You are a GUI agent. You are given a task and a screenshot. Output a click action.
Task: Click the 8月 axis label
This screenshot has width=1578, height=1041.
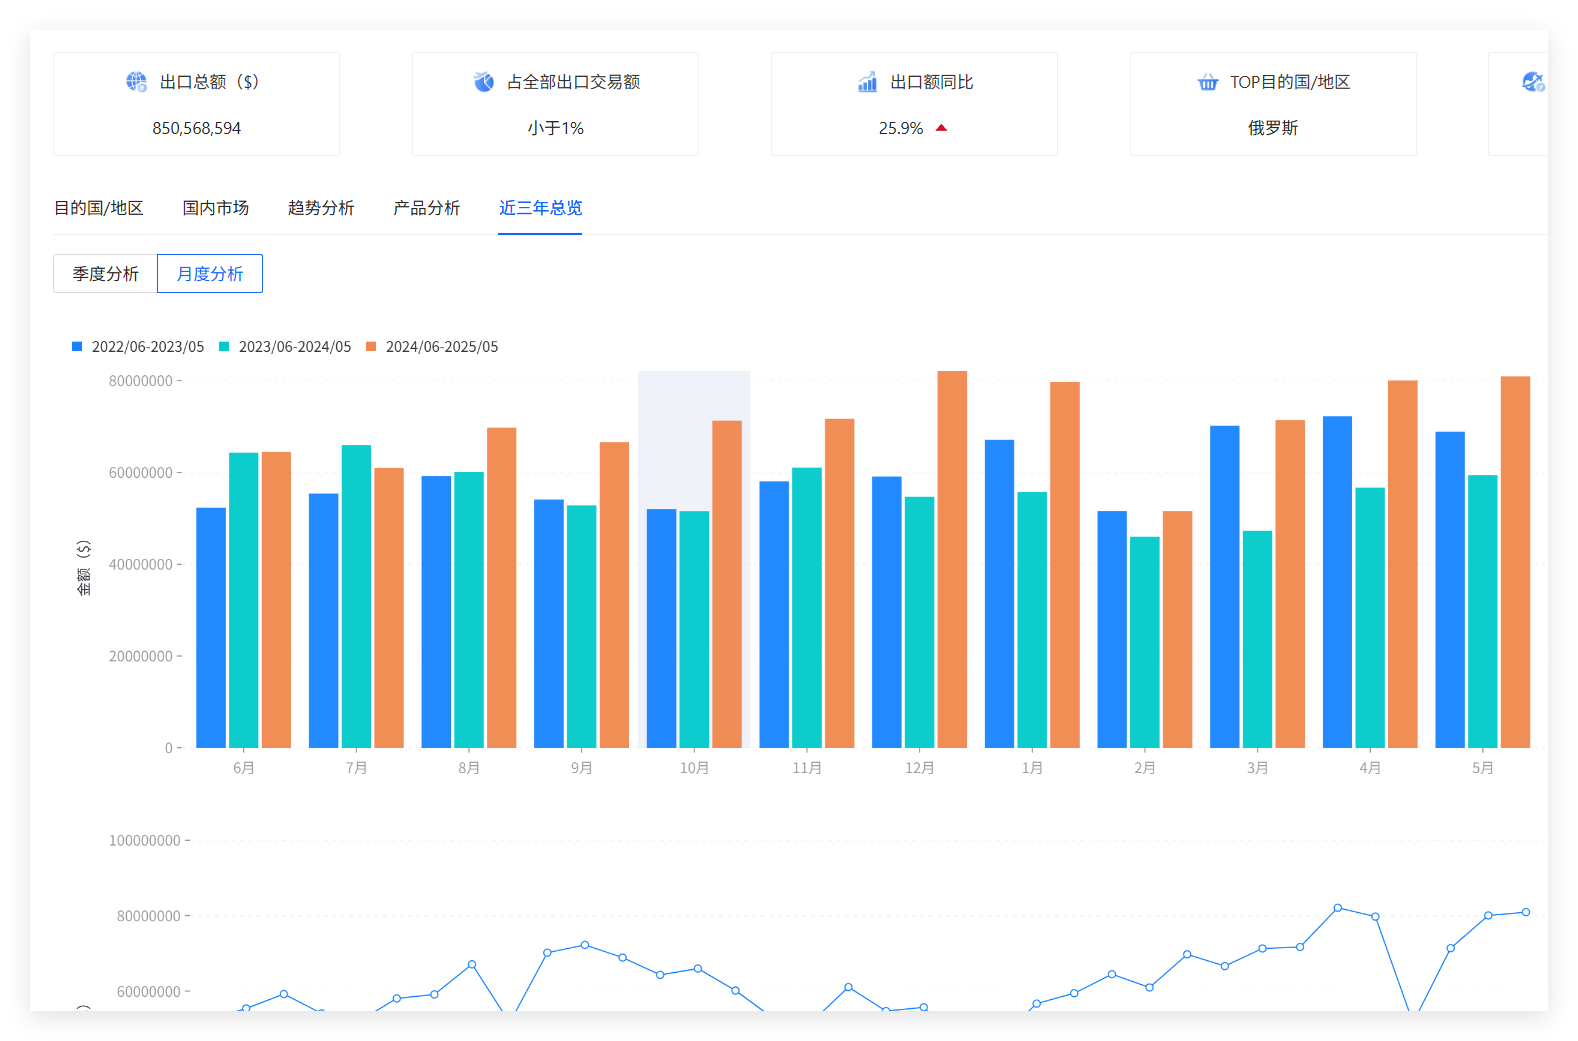pos(469,768)
